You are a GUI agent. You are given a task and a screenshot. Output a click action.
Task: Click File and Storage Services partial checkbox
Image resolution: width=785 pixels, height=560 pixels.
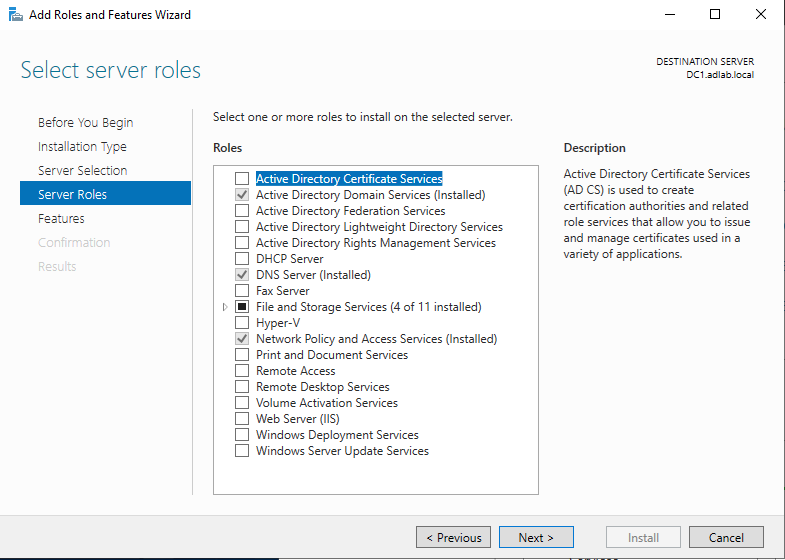242,307
